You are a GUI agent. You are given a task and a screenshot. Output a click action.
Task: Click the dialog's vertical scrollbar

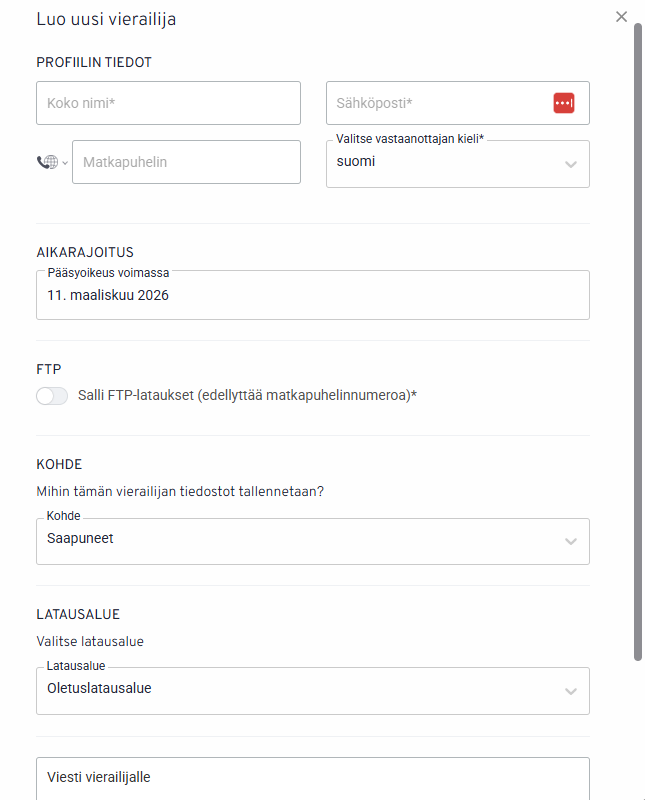coord(638,340)
